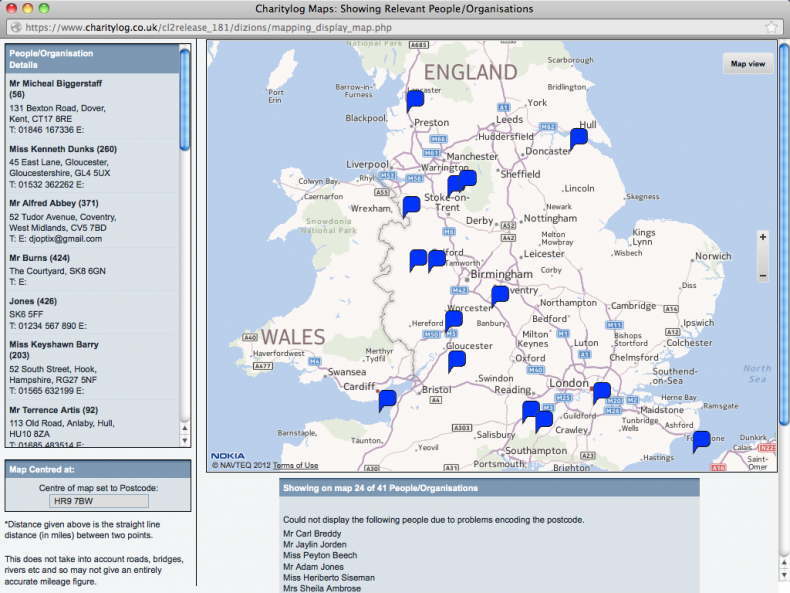Select the map marker near Wrexham
This screenshot has height=593, width=790.
(412, 206)
